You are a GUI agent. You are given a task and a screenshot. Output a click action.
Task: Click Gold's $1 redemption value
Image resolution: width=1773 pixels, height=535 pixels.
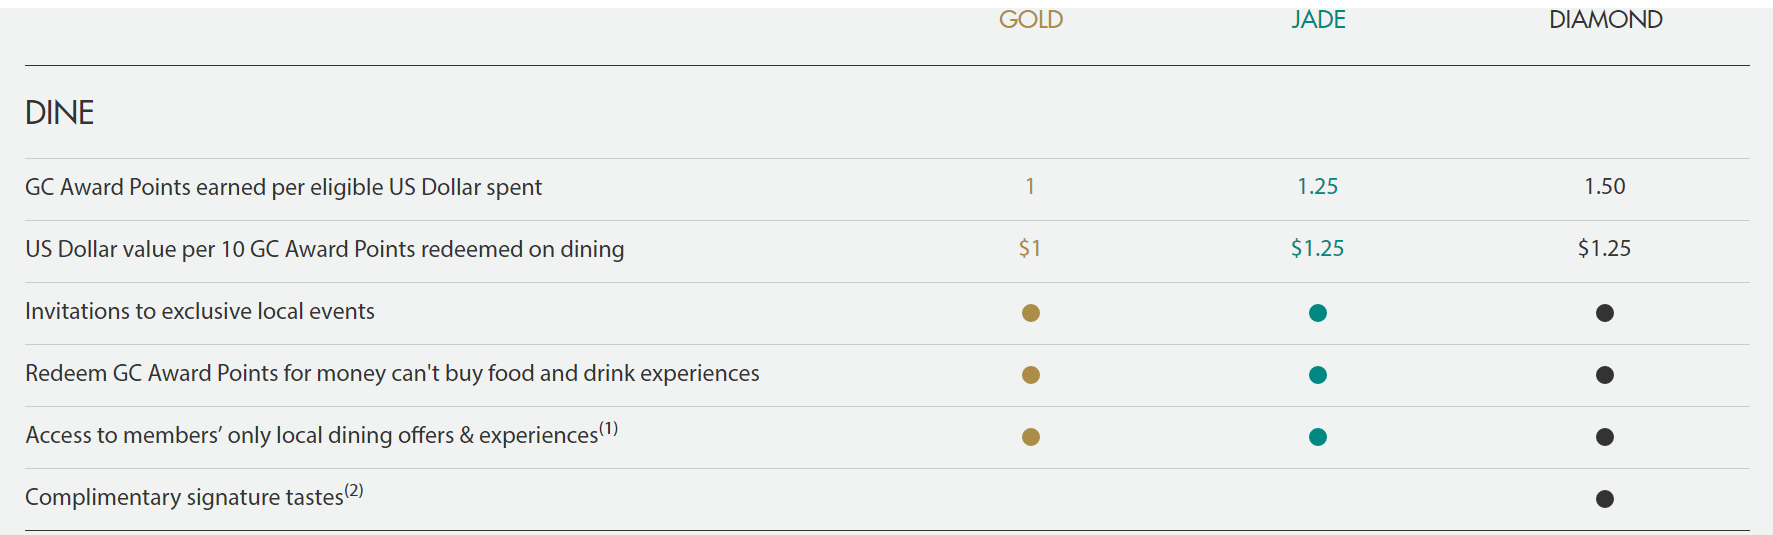pos(1030,248)
